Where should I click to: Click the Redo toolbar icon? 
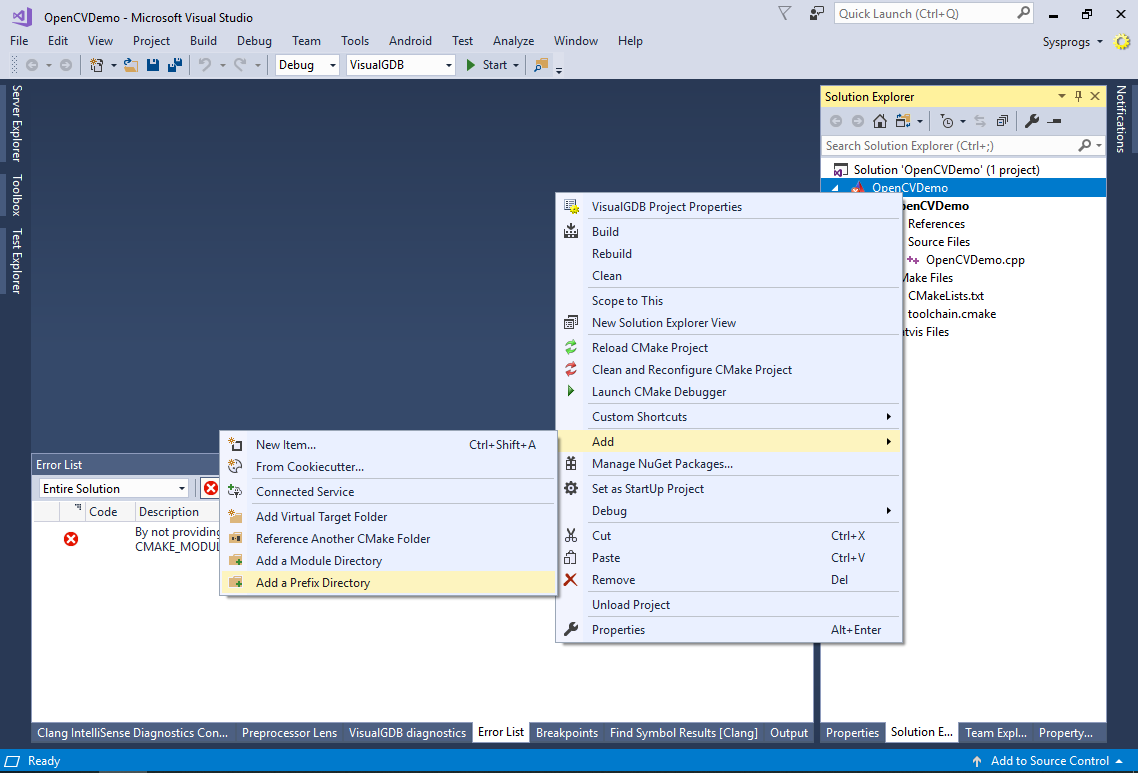click(240, 65)
